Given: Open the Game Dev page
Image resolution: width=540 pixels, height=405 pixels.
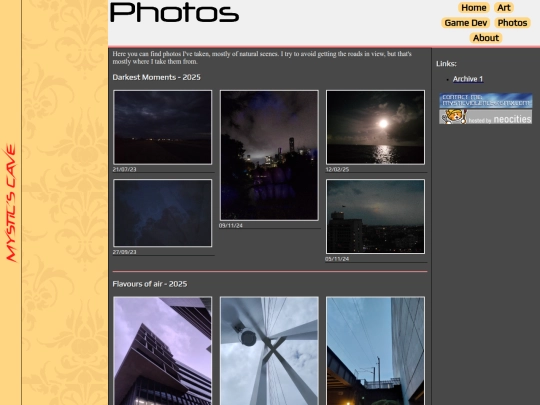Looking at the screenshot, I should (x=466, y=23).
